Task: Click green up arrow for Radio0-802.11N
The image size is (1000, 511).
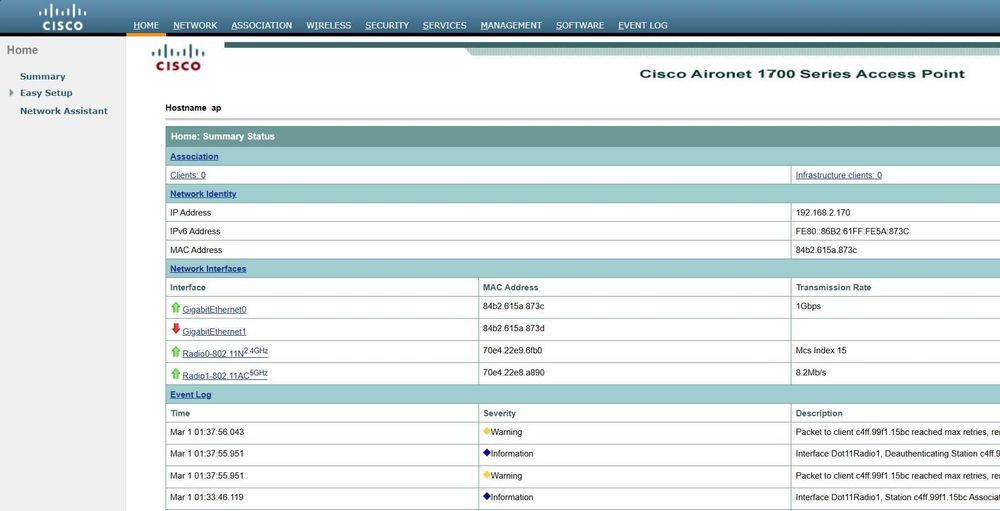Action: [175, 352]
